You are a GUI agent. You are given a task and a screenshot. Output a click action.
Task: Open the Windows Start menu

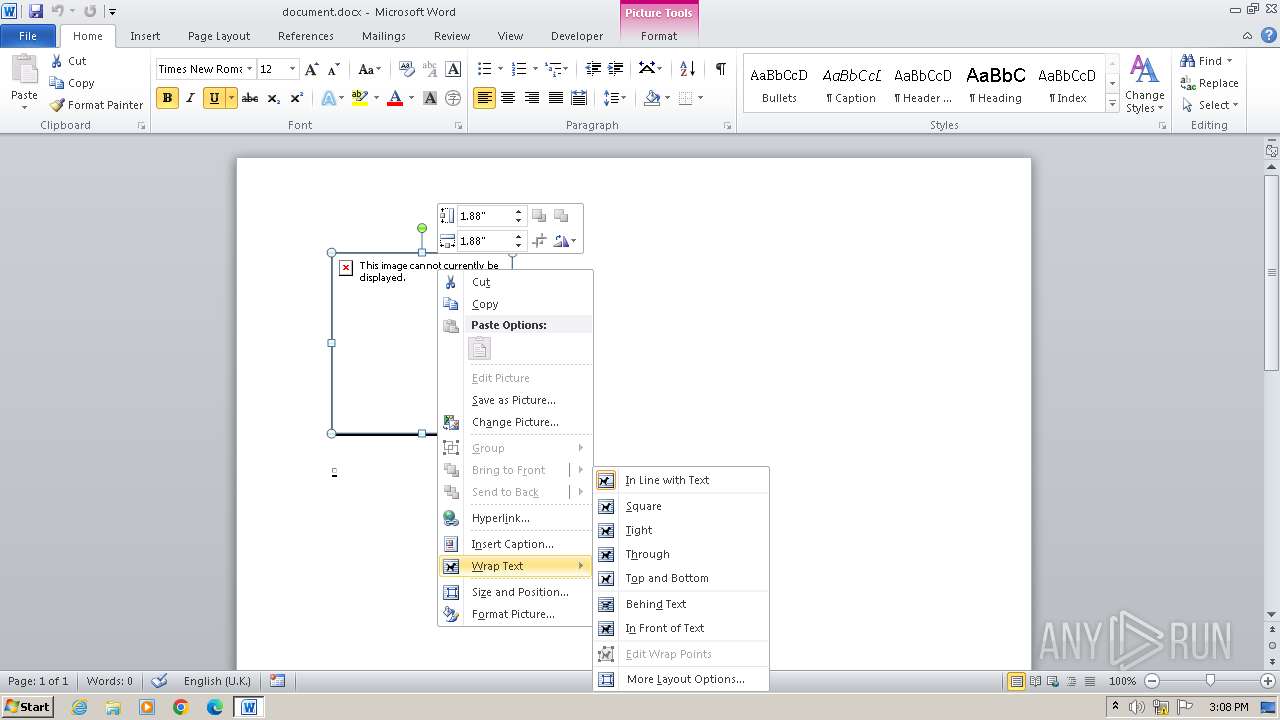[x=27, y=706]
